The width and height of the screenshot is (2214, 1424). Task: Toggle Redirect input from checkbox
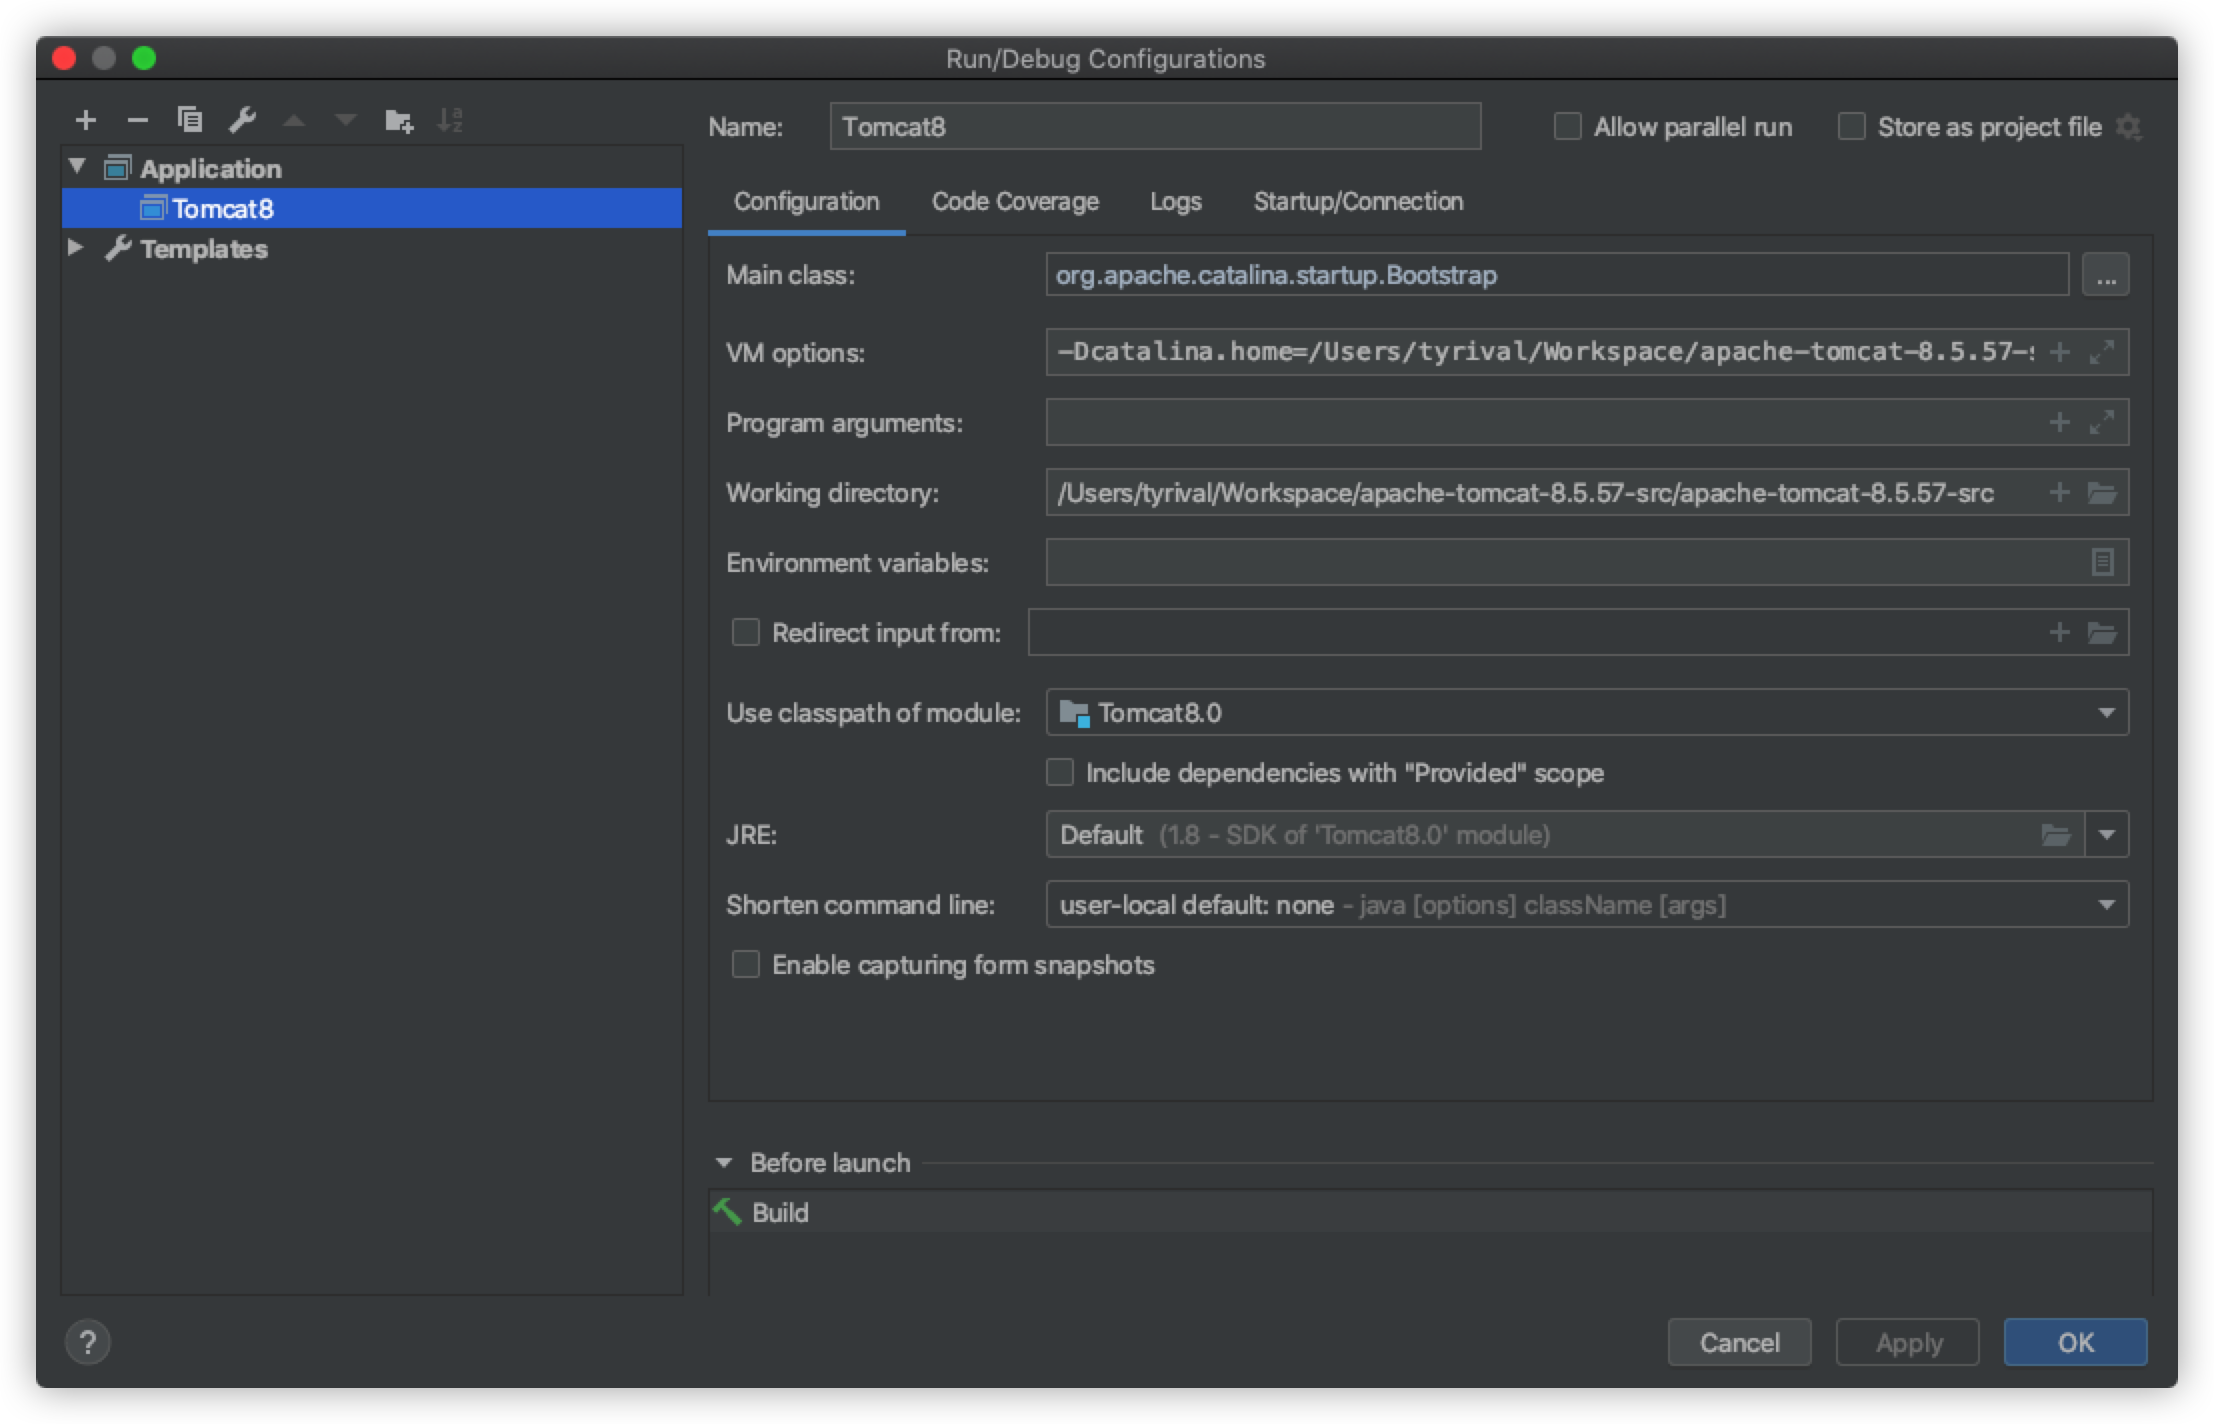pyautogui.click(x=745, y=633)
